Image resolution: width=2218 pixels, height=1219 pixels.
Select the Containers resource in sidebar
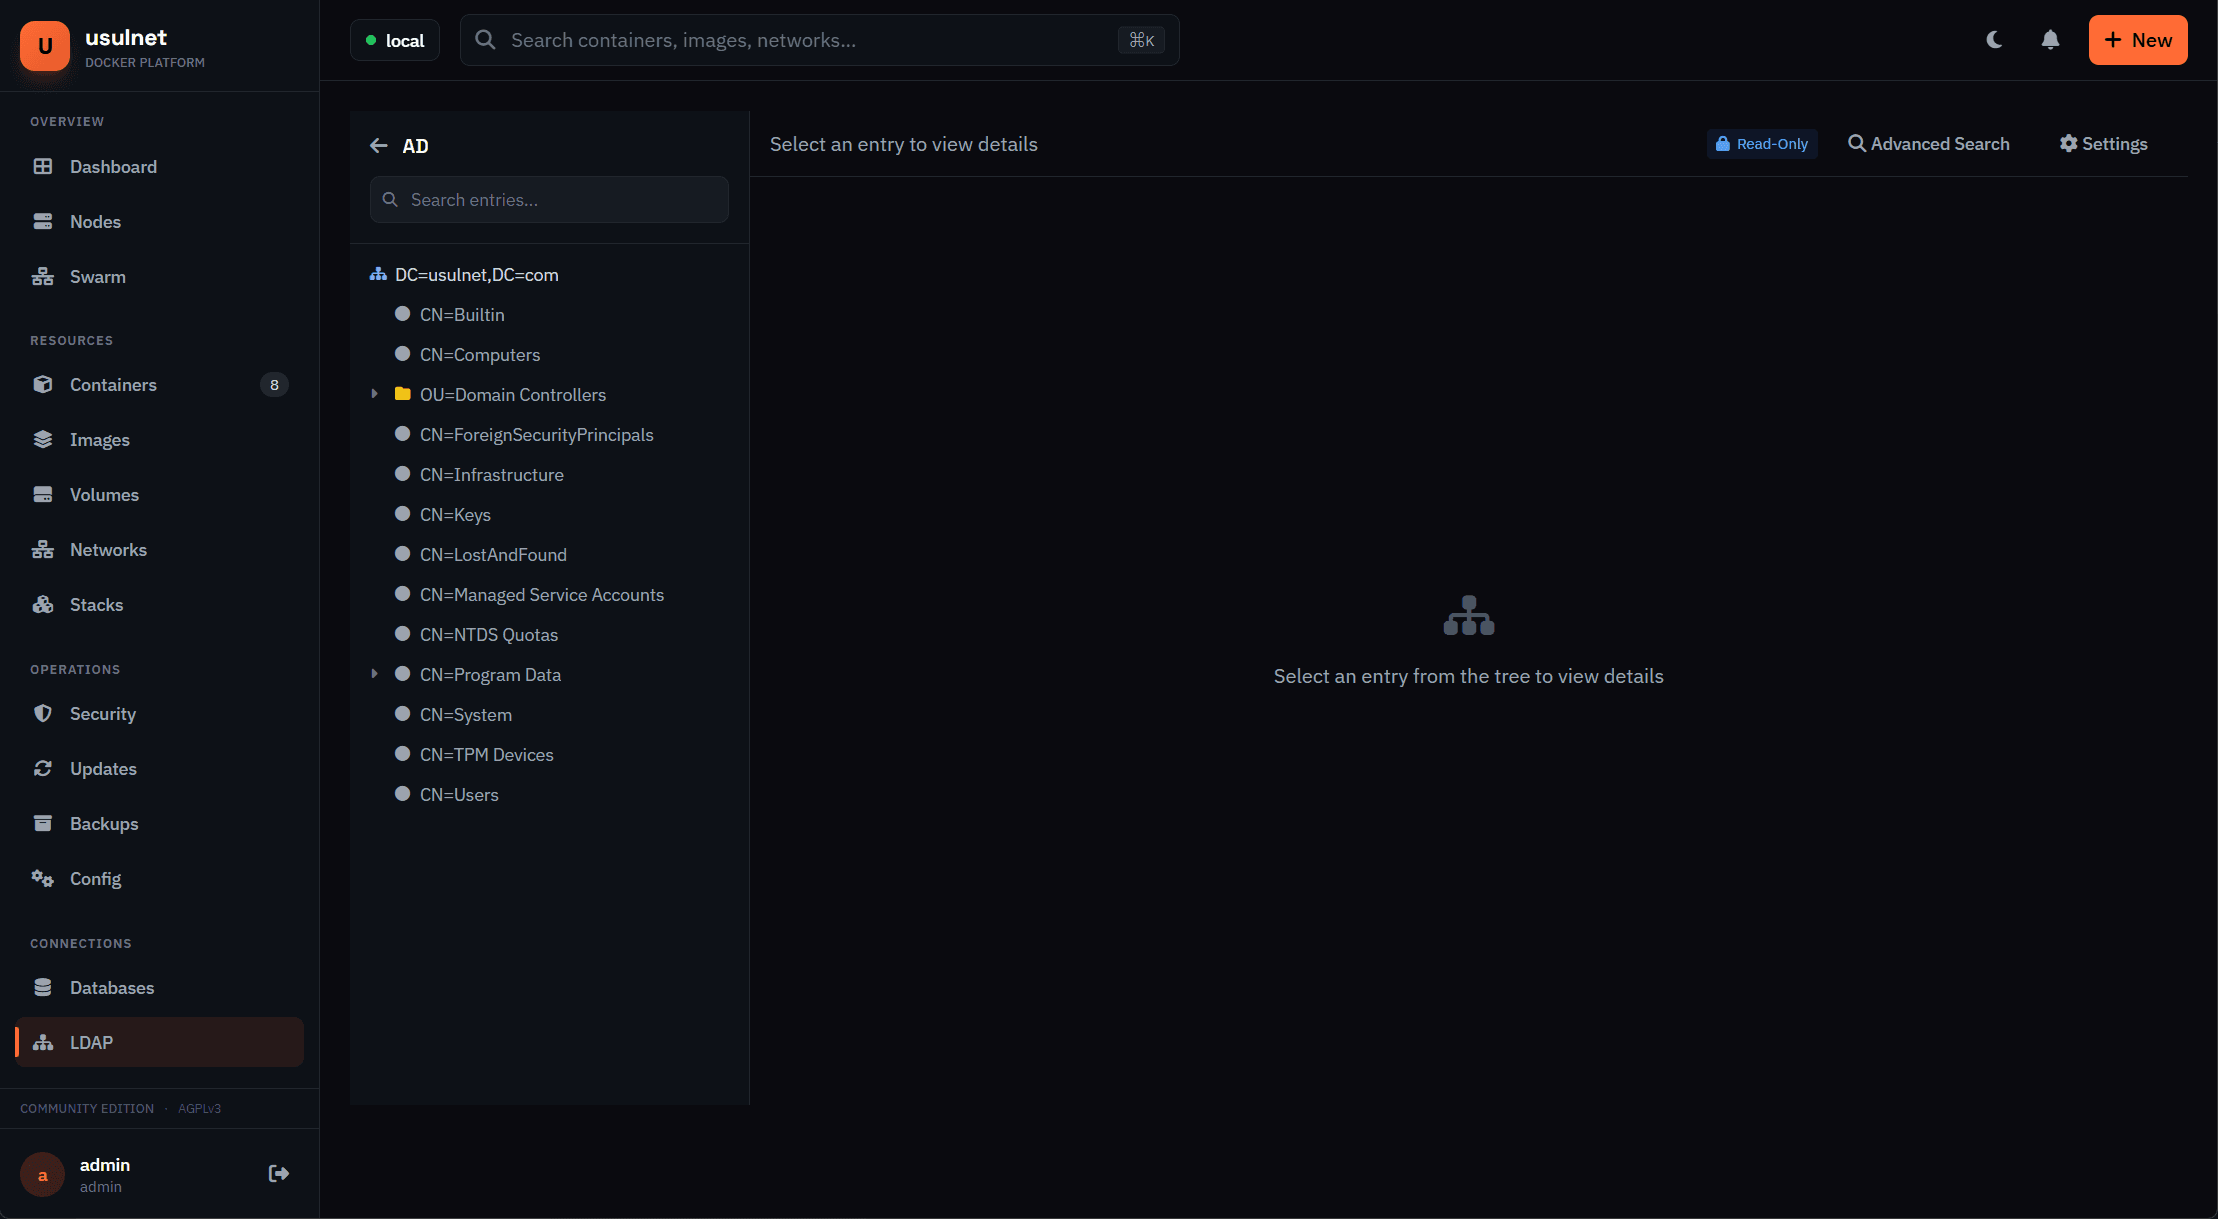click(113, 384)
